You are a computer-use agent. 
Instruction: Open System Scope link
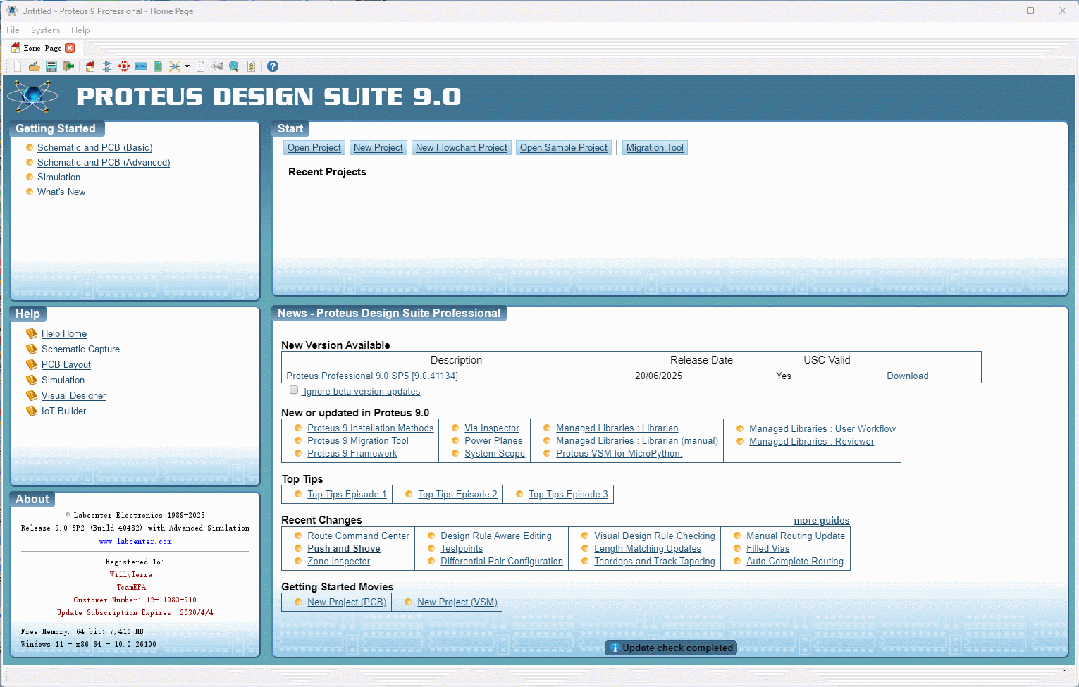coord(494,454)
